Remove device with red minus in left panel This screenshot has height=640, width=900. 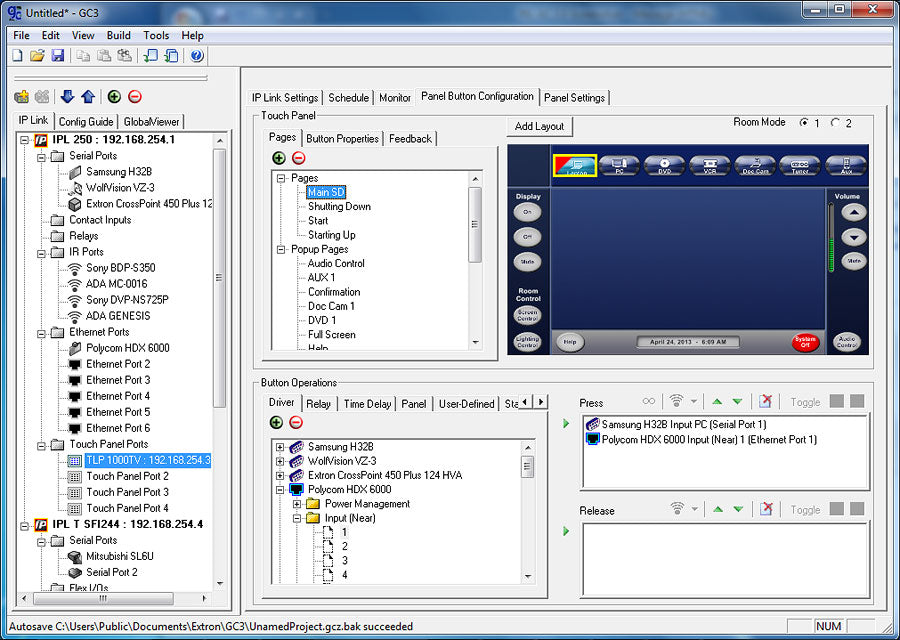click(x=135, y=96)
